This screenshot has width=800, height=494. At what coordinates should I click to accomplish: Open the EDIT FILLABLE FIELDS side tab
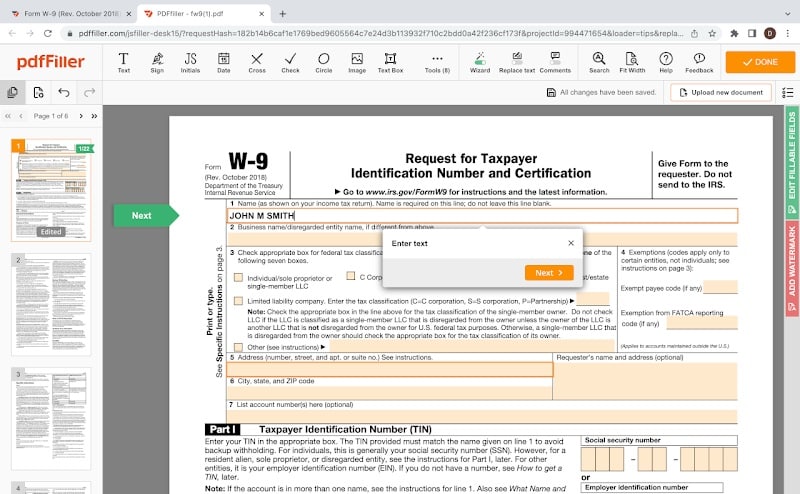[792, 163]
